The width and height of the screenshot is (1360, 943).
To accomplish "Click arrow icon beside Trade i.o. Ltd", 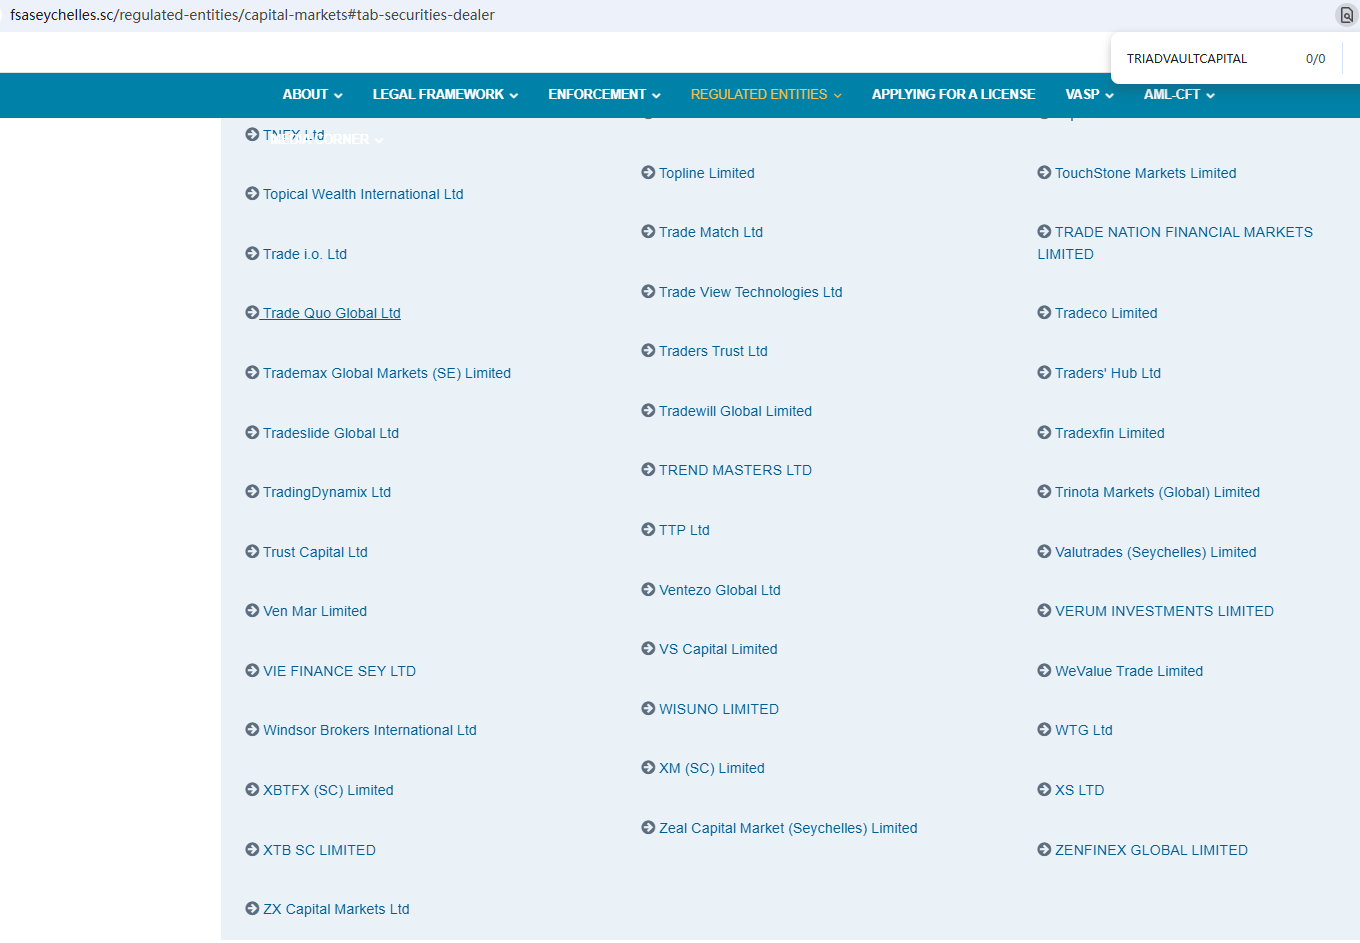I will point(252,254).
